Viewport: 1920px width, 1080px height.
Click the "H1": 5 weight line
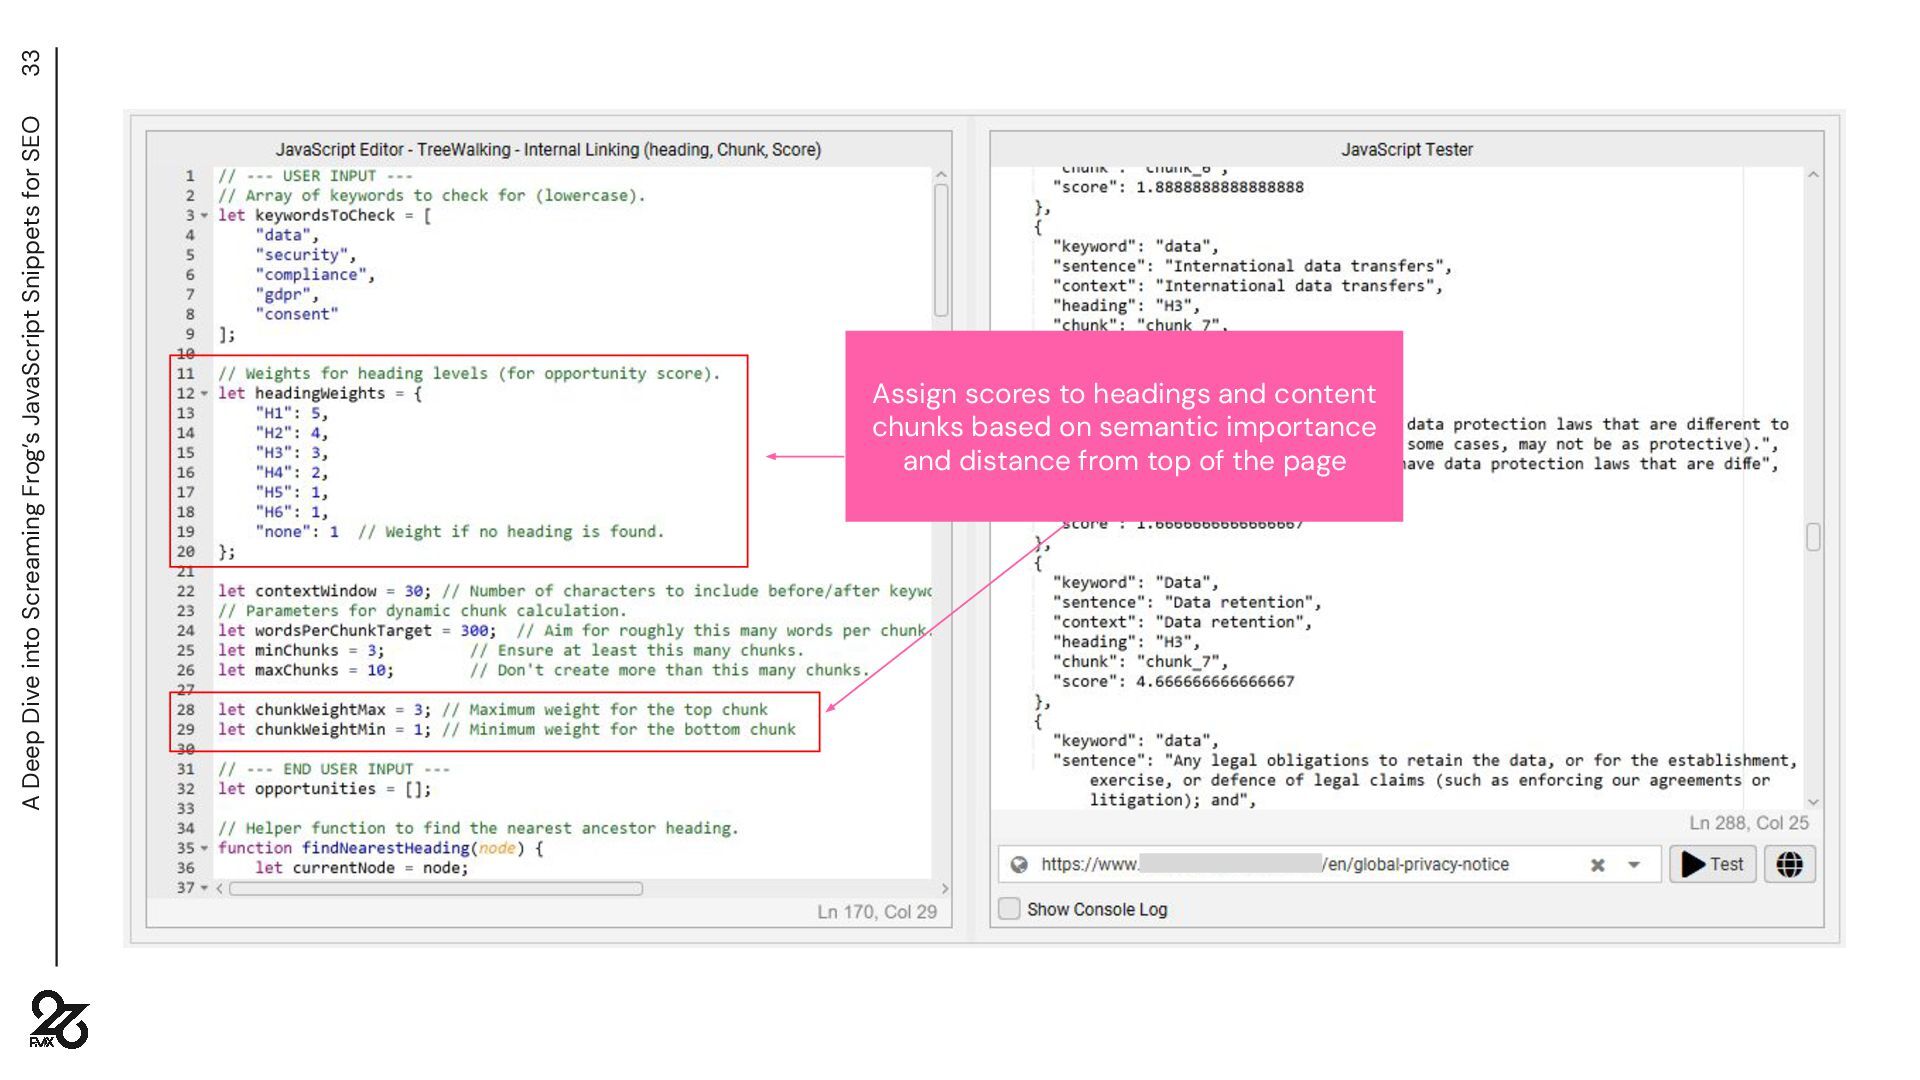tap(291, 413)
